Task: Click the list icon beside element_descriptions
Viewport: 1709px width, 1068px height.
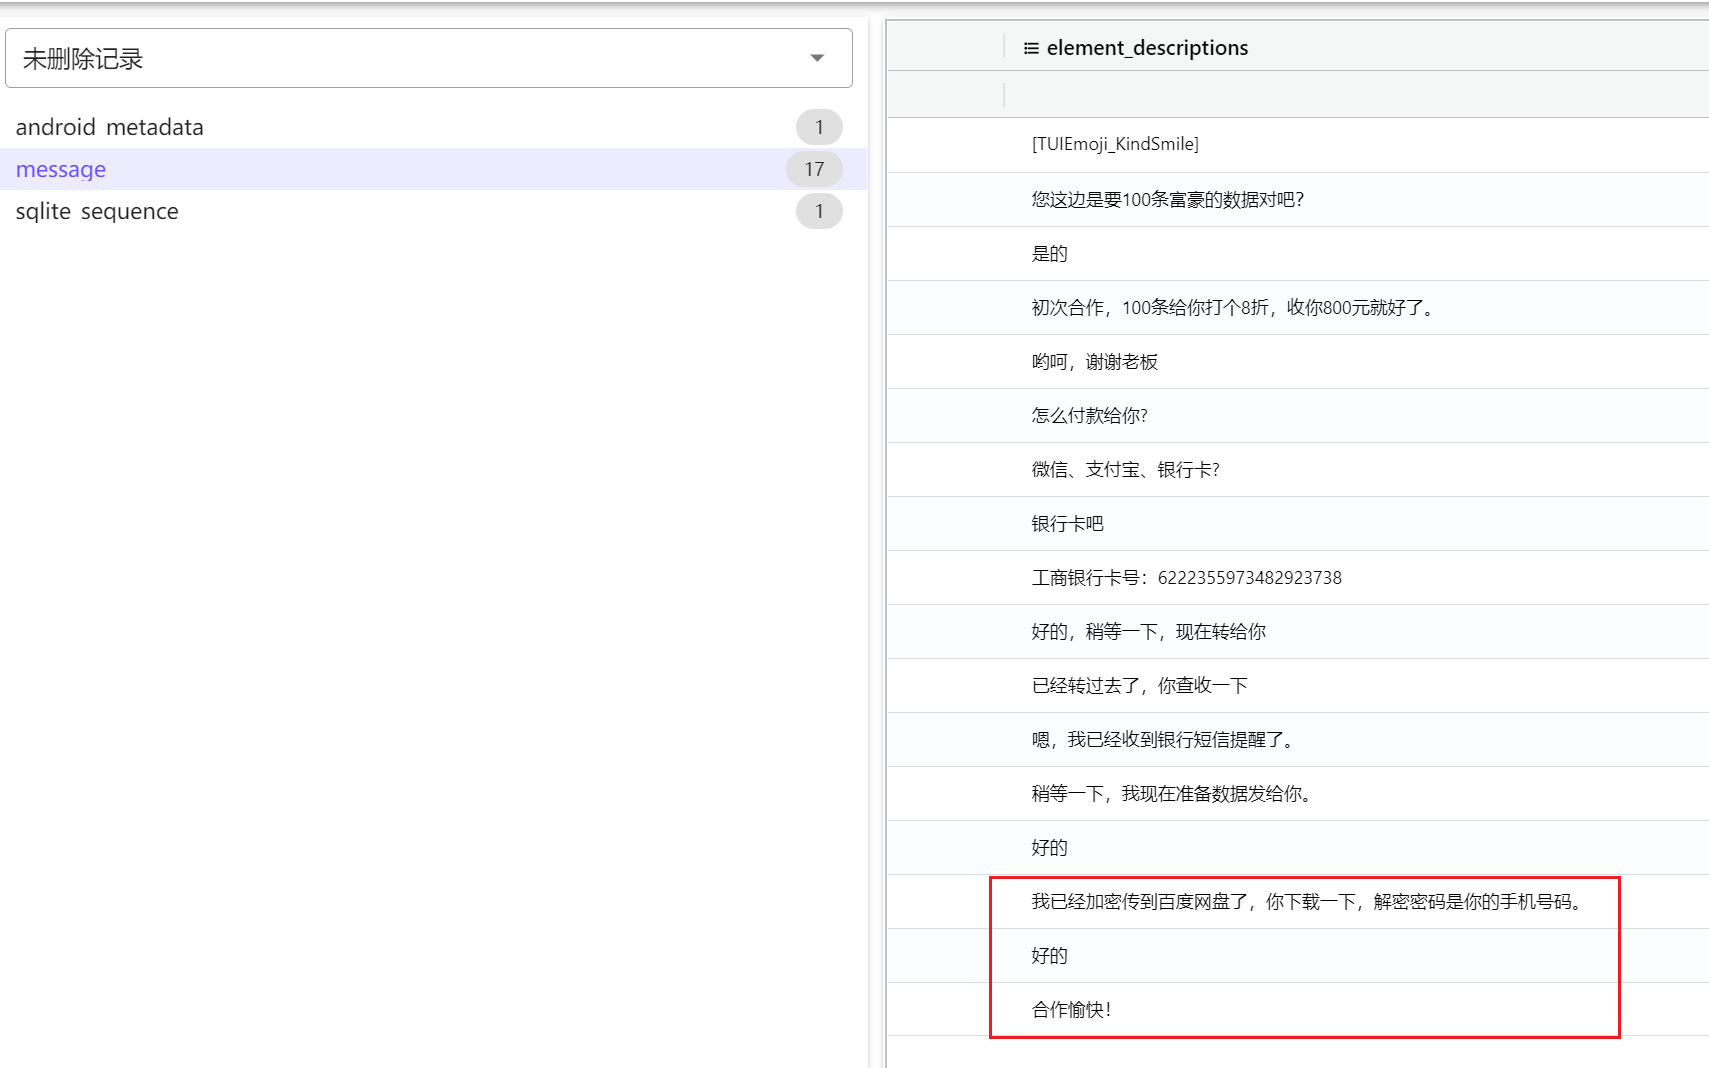Action: [x=1031, y=48]
